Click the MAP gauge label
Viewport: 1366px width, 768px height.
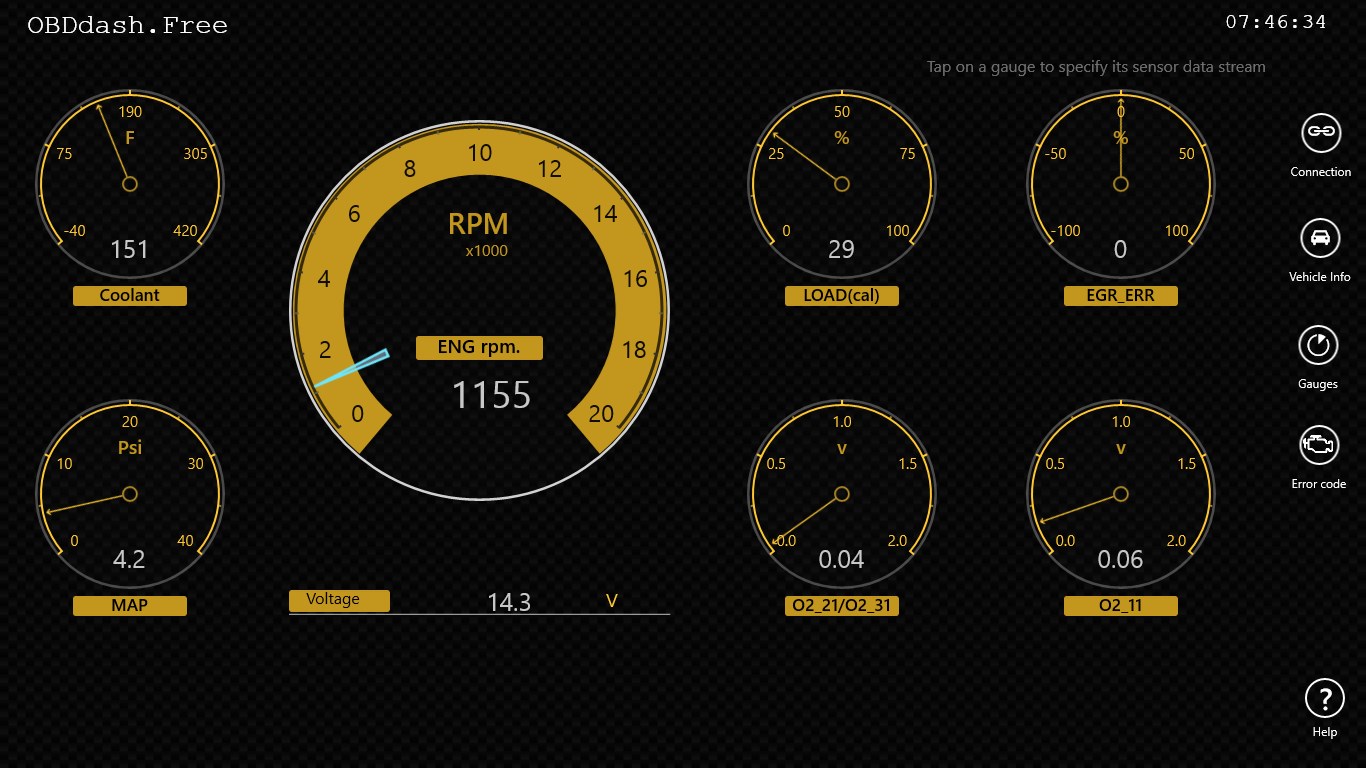(129, 605)
